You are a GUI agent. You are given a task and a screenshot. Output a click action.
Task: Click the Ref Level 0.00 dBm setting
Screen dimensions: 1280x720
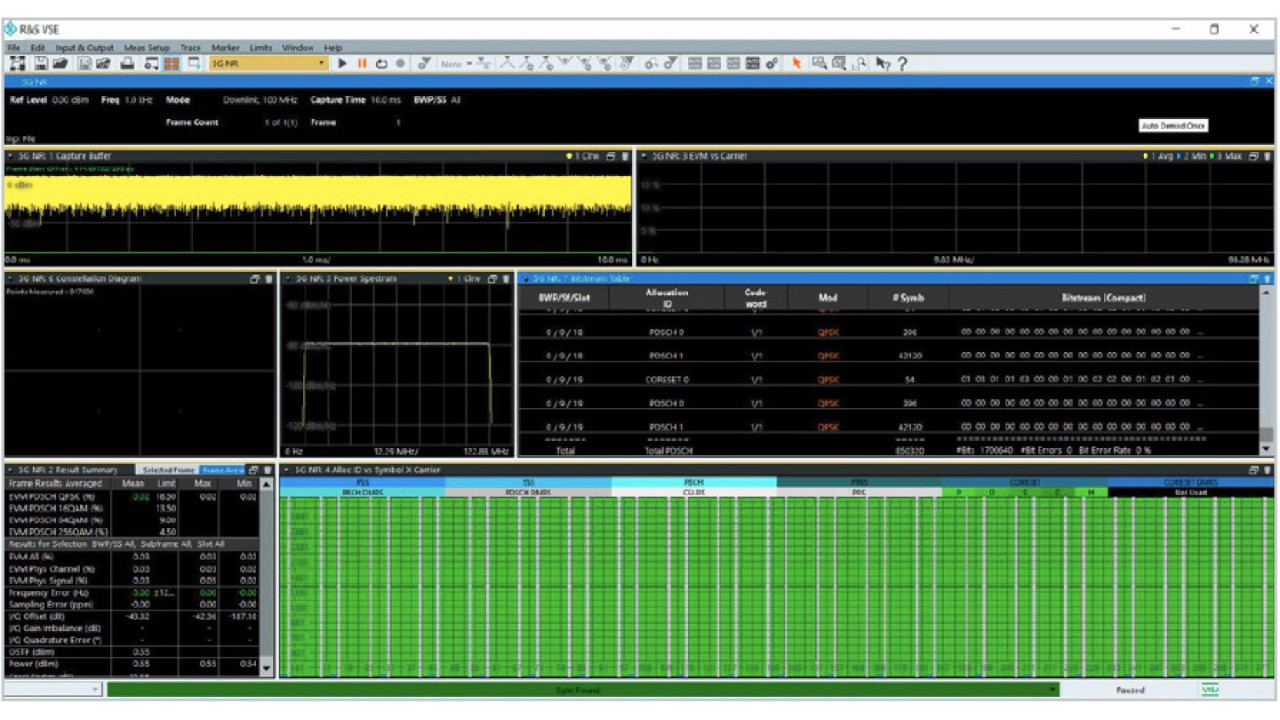(49, 100)
